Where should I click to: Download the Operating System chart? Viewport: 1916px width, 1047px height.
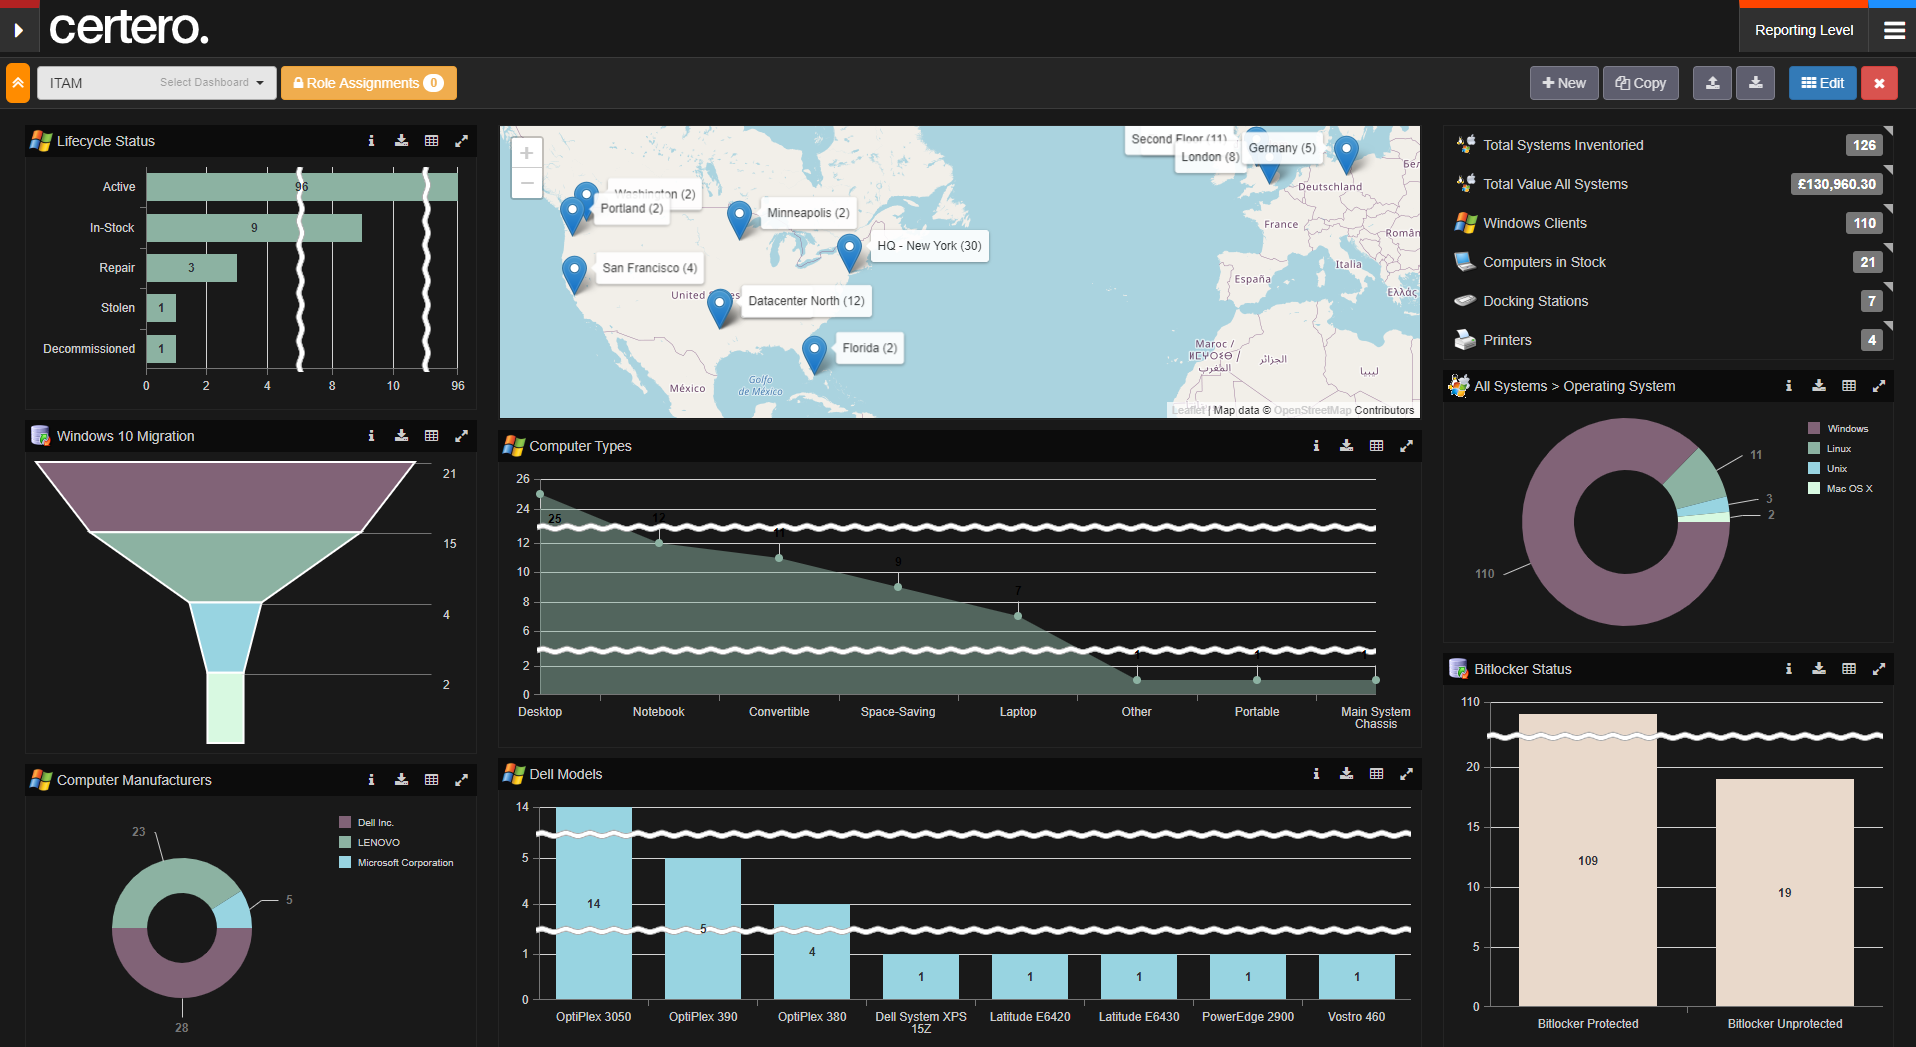pyautogui.click(x=1819, y=386)
